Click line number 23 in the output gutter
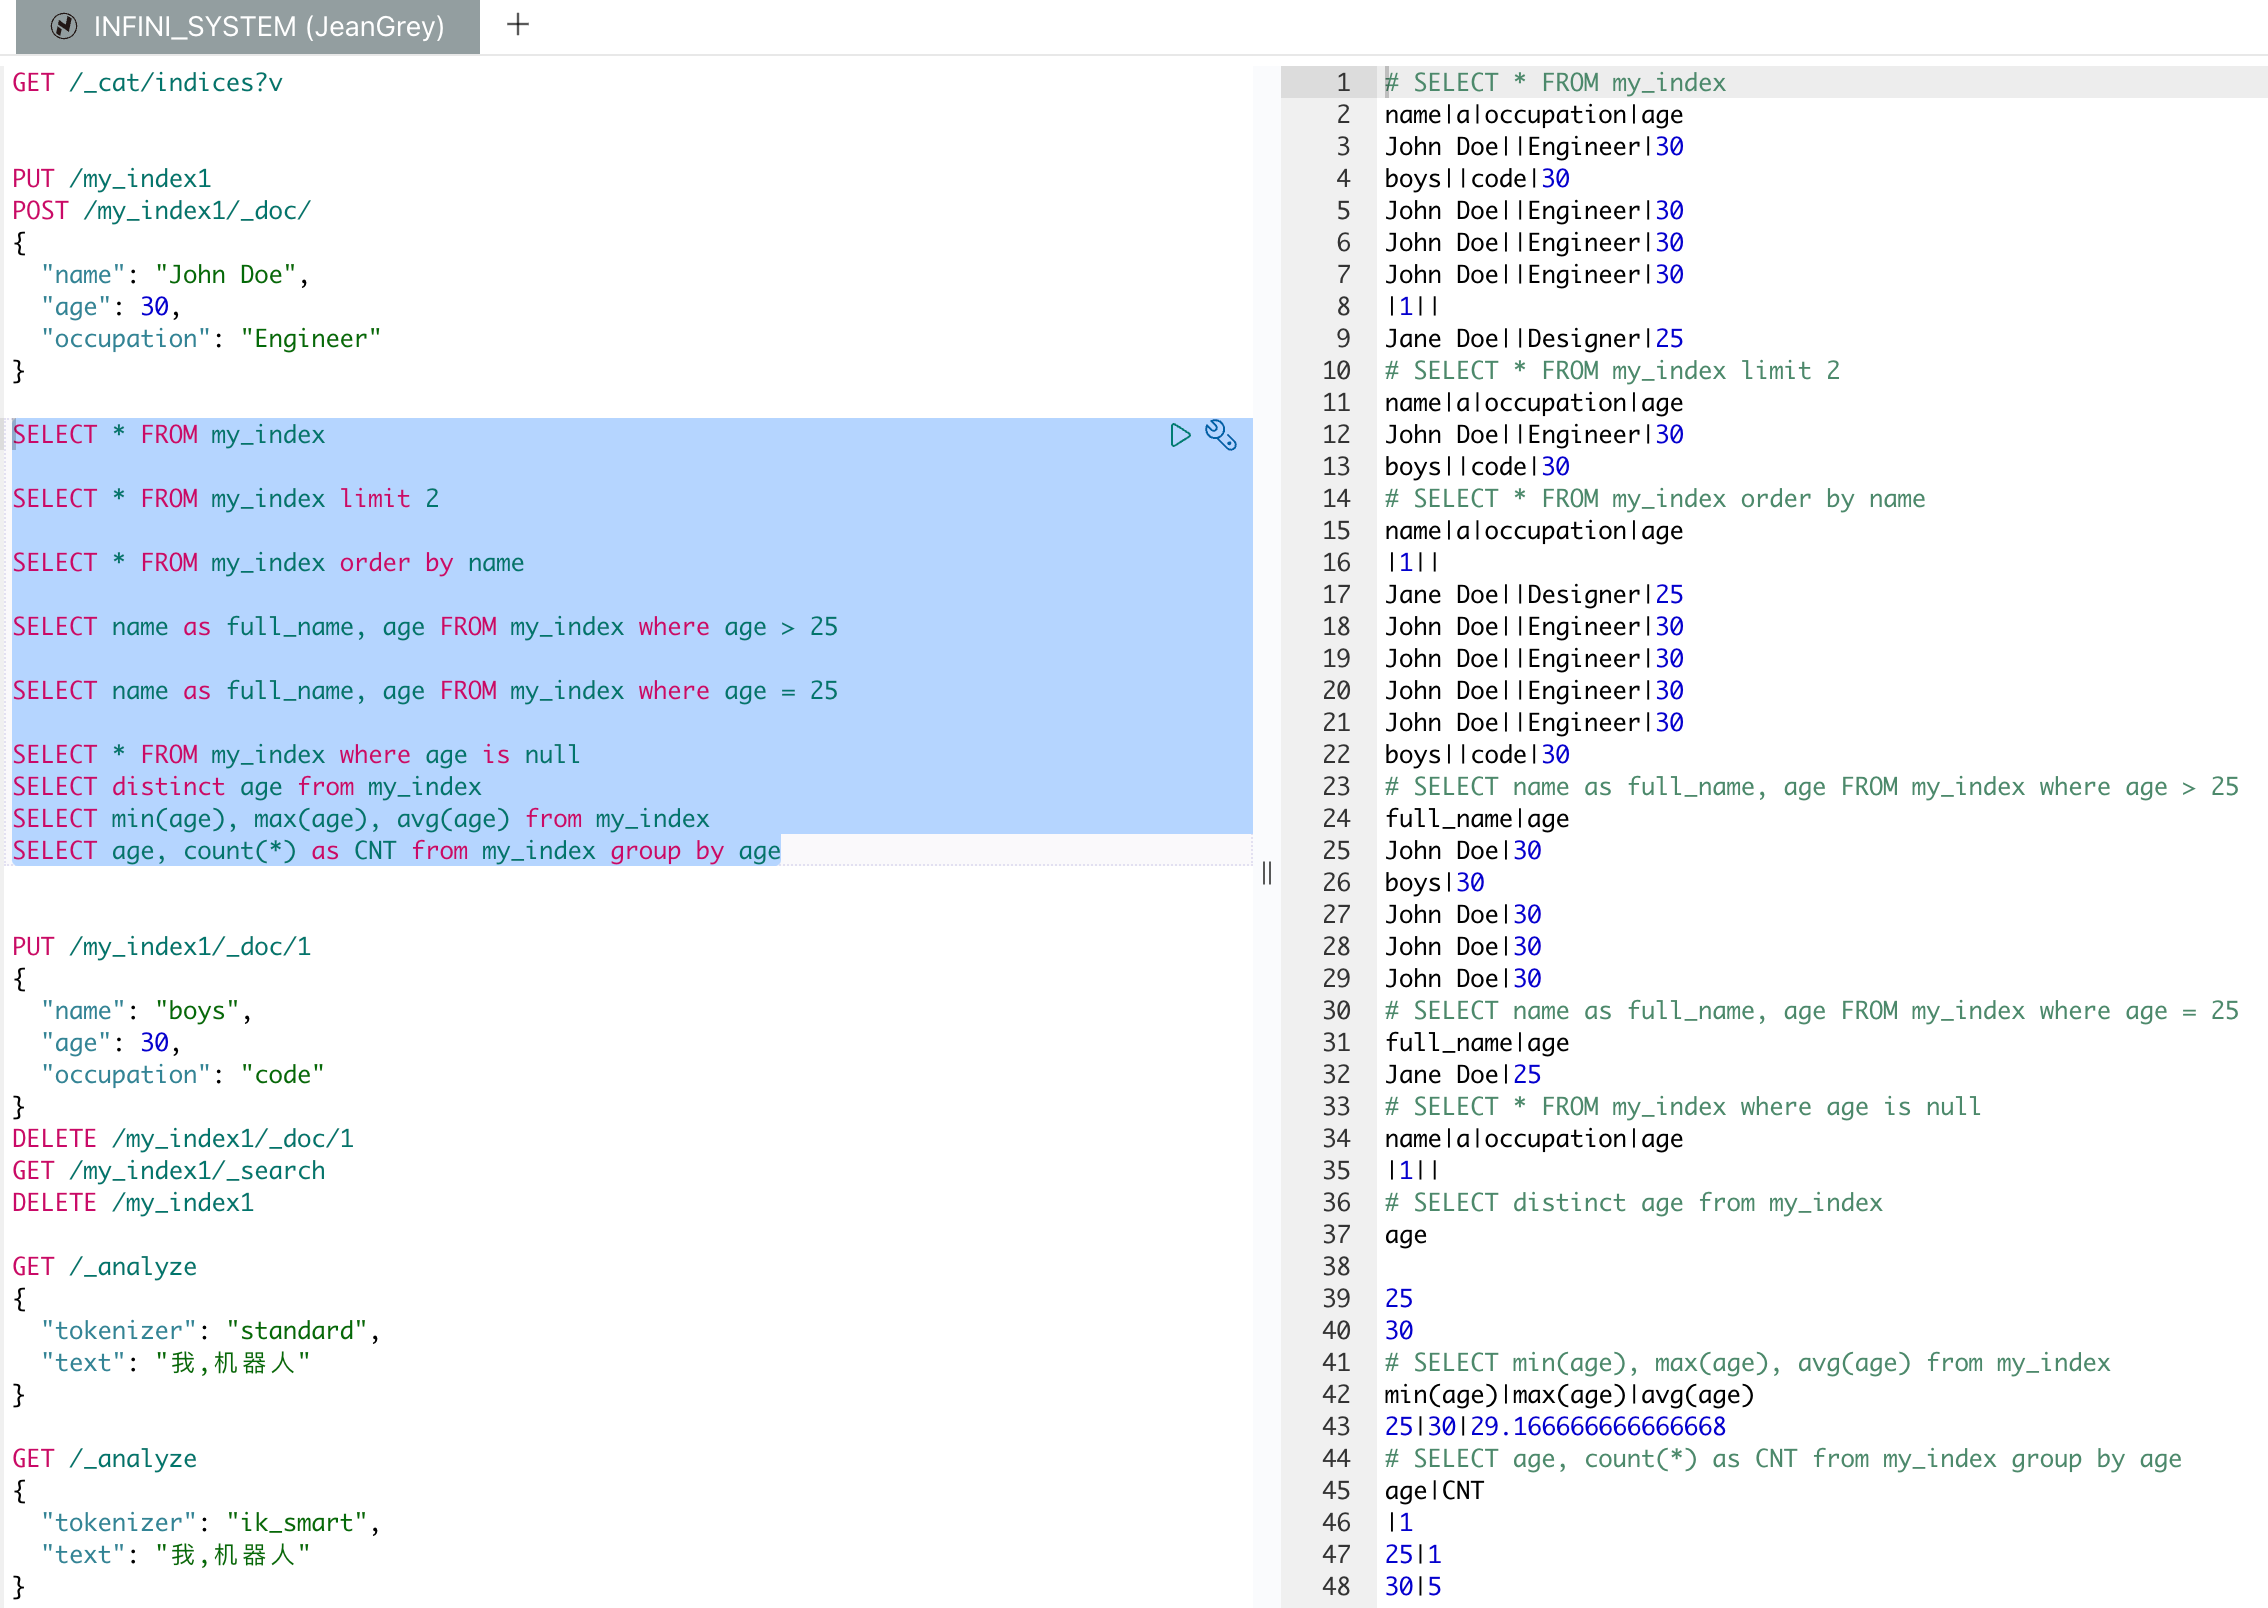This screenshot has height=1608, width=2268. 1336,786
